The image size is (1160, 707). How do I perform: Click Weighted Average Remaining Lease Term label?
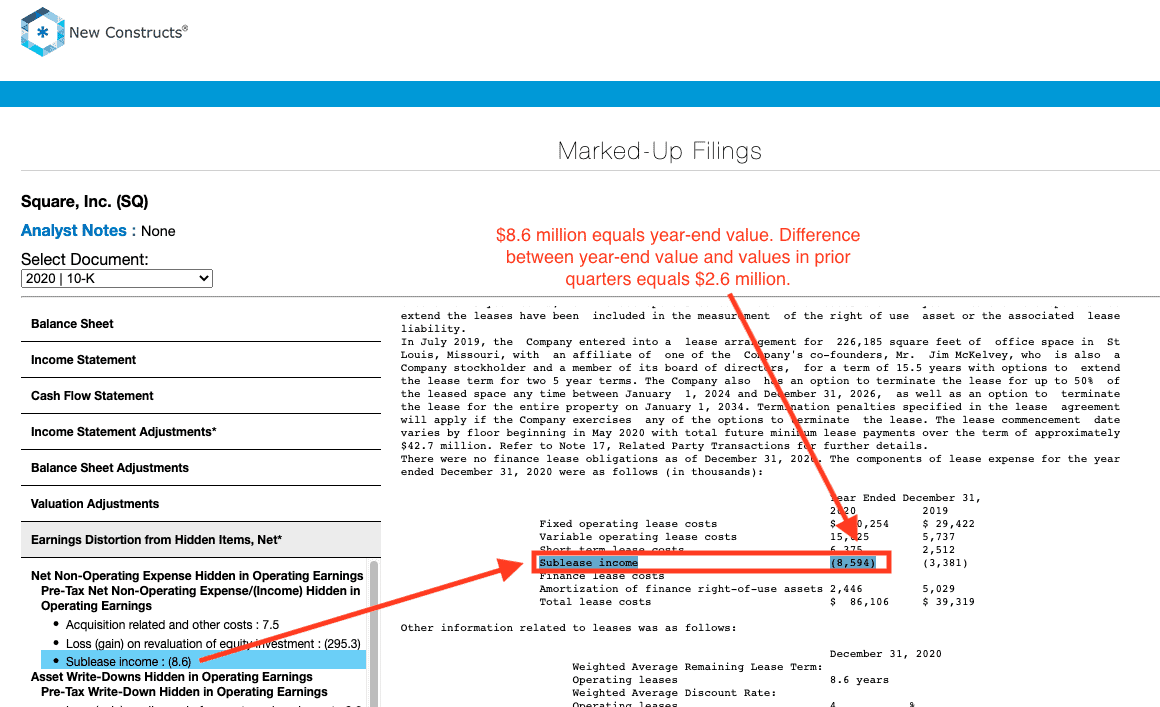[697, 666]
